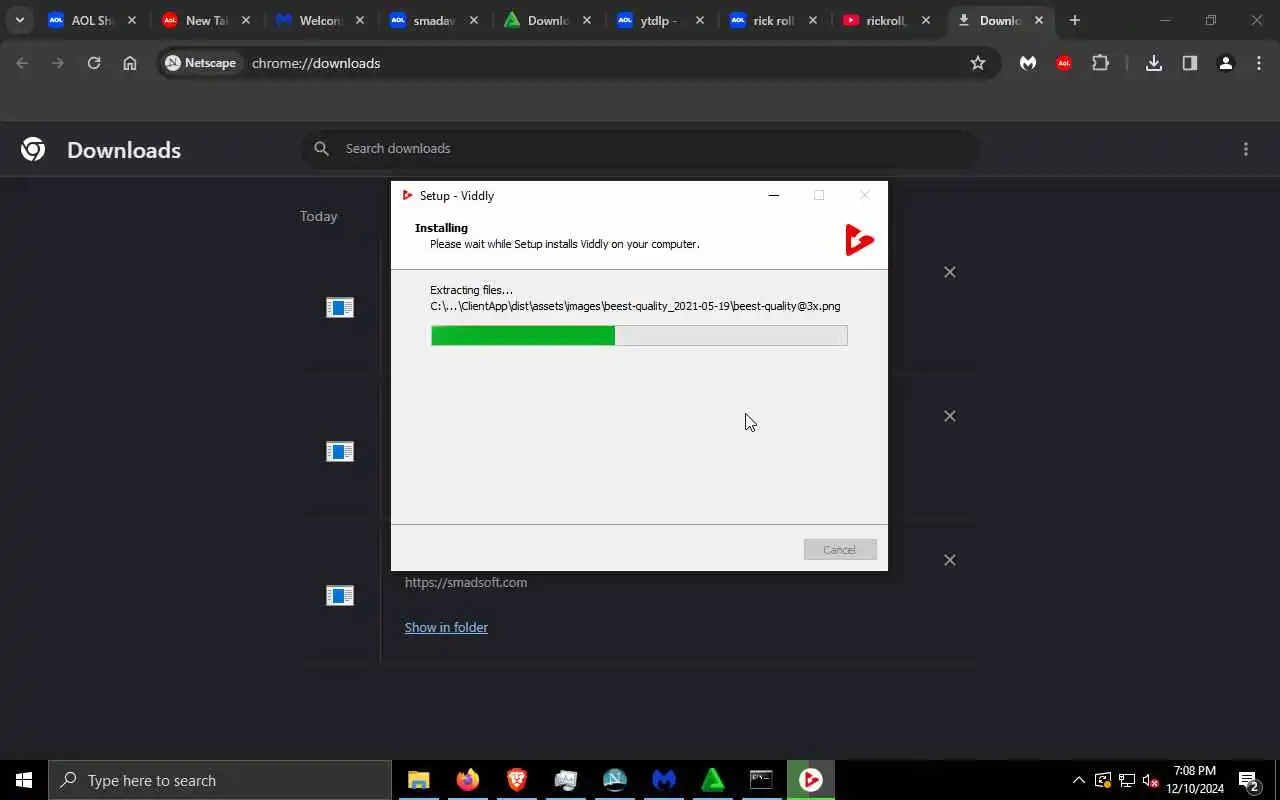Click the Search downloads field
1280x800 pixels.
point(640,148)
